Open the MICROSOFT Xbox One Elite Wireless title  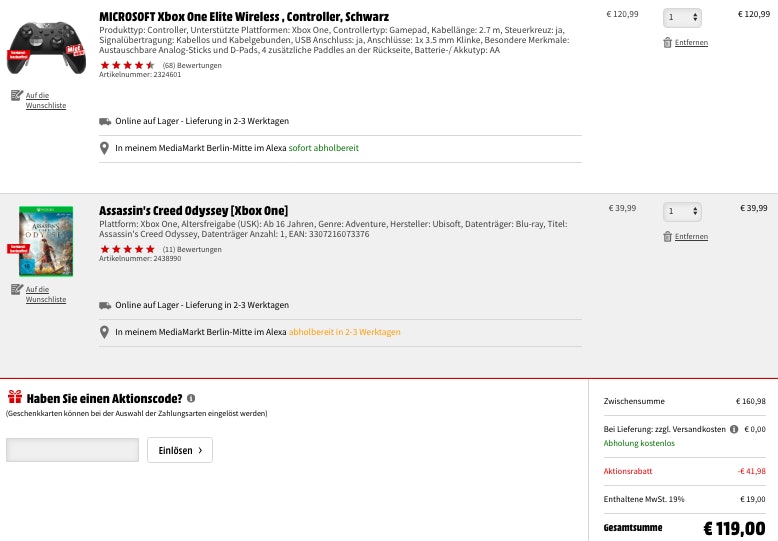tap(244, 16)
